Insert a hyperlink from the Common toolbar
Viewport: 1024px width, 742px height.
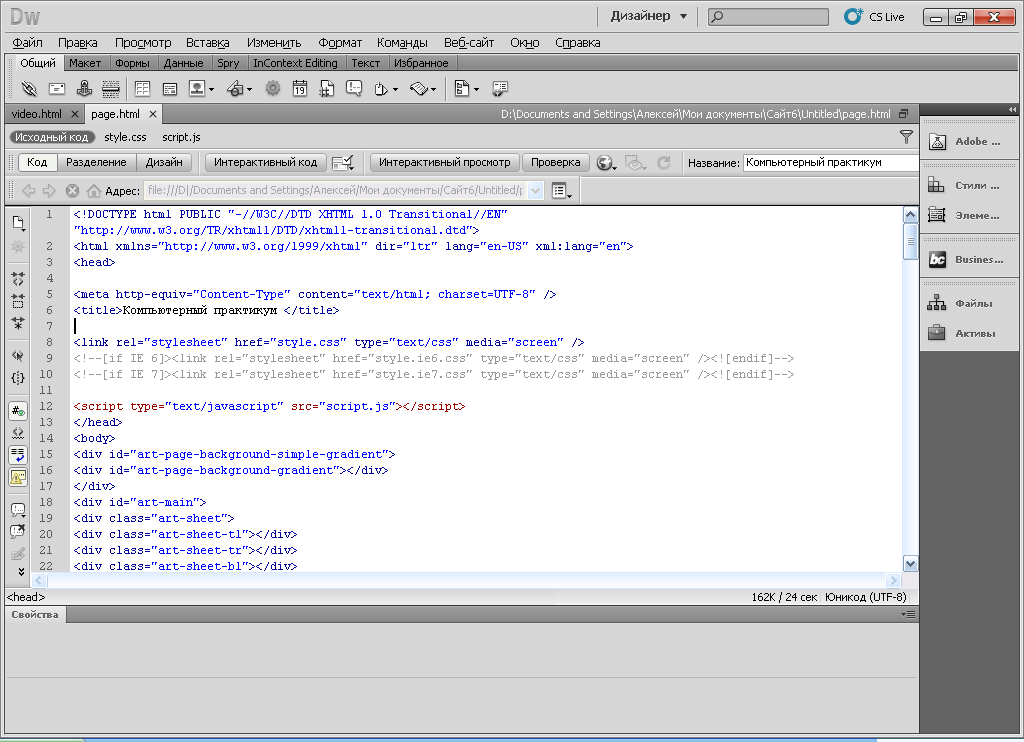[x=29, y=89]
